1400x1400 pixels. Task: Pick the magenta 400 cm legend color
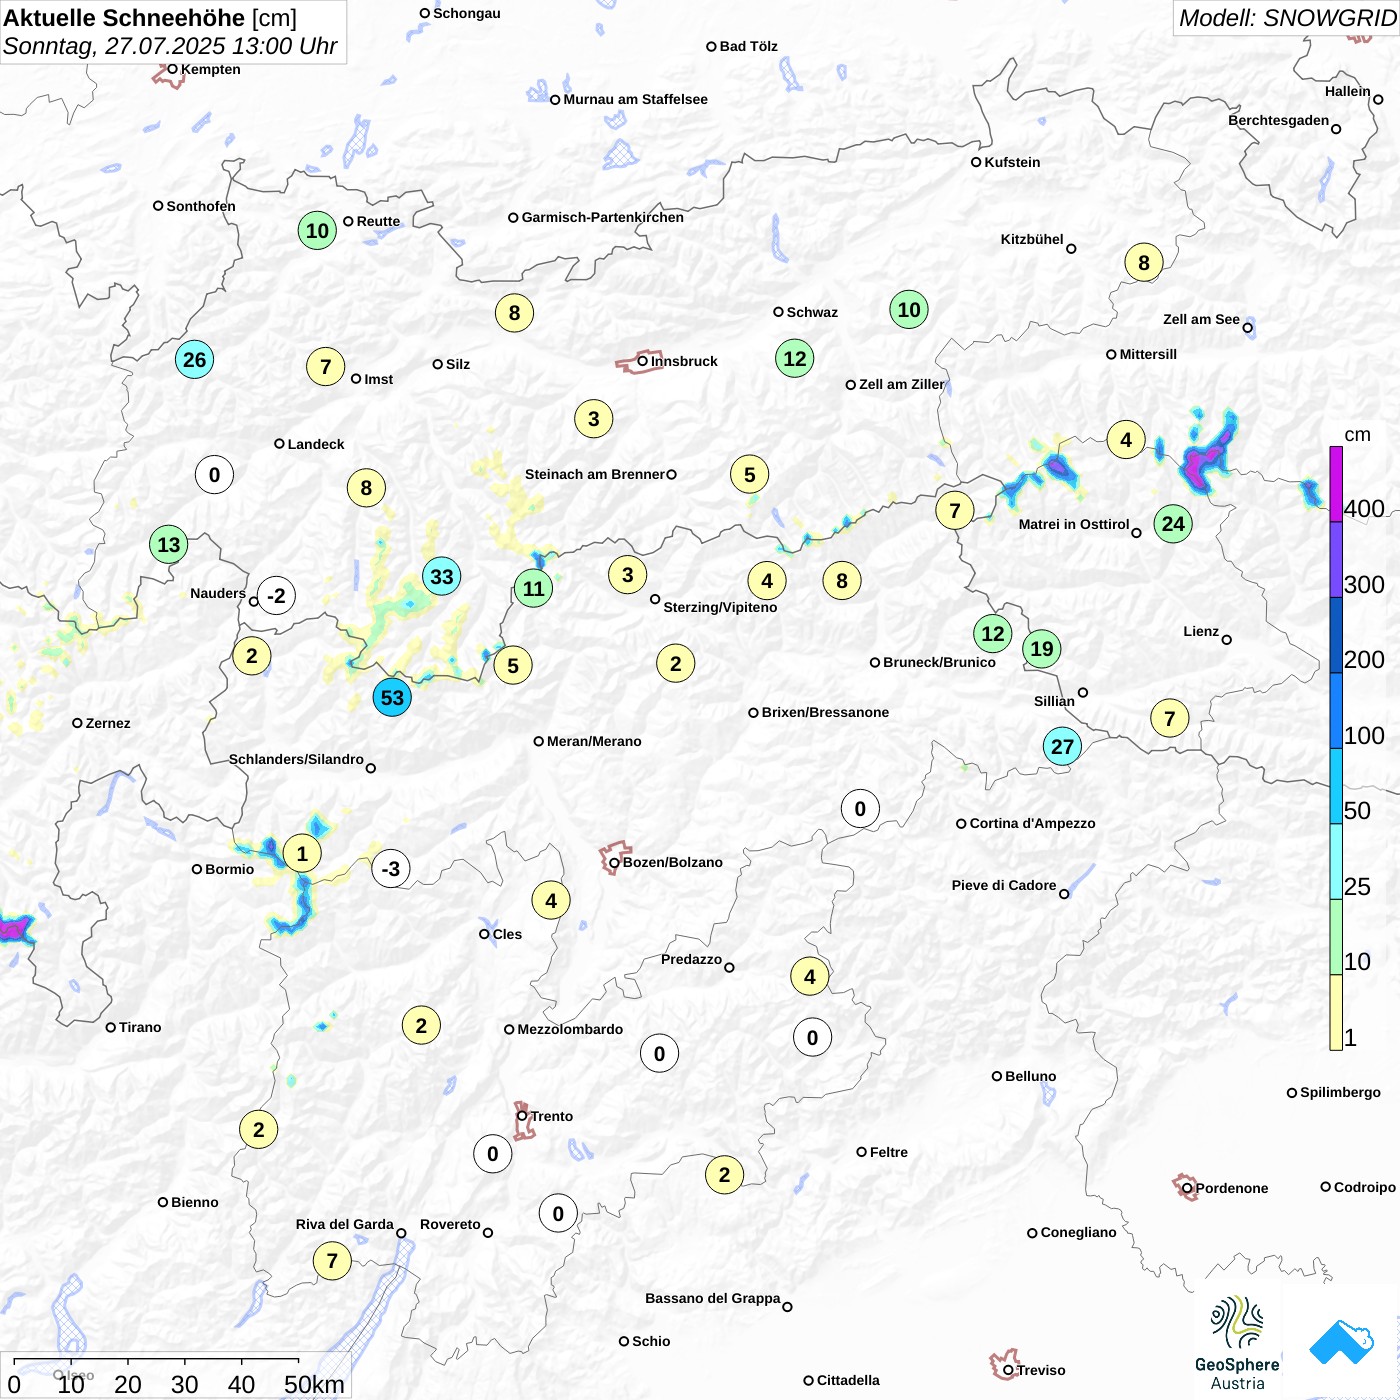(x=1336, y=484)
